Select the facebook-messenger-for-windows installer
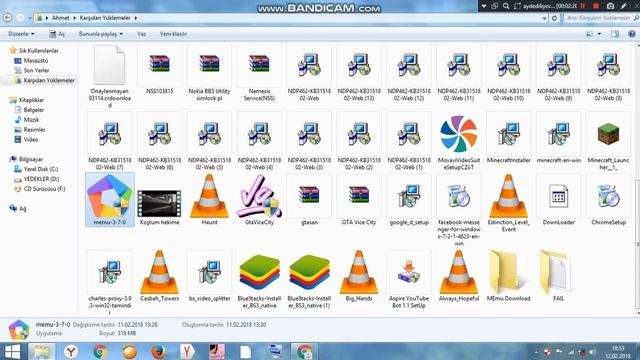This screenshot has height=360, width=640. tap(459, 210)
